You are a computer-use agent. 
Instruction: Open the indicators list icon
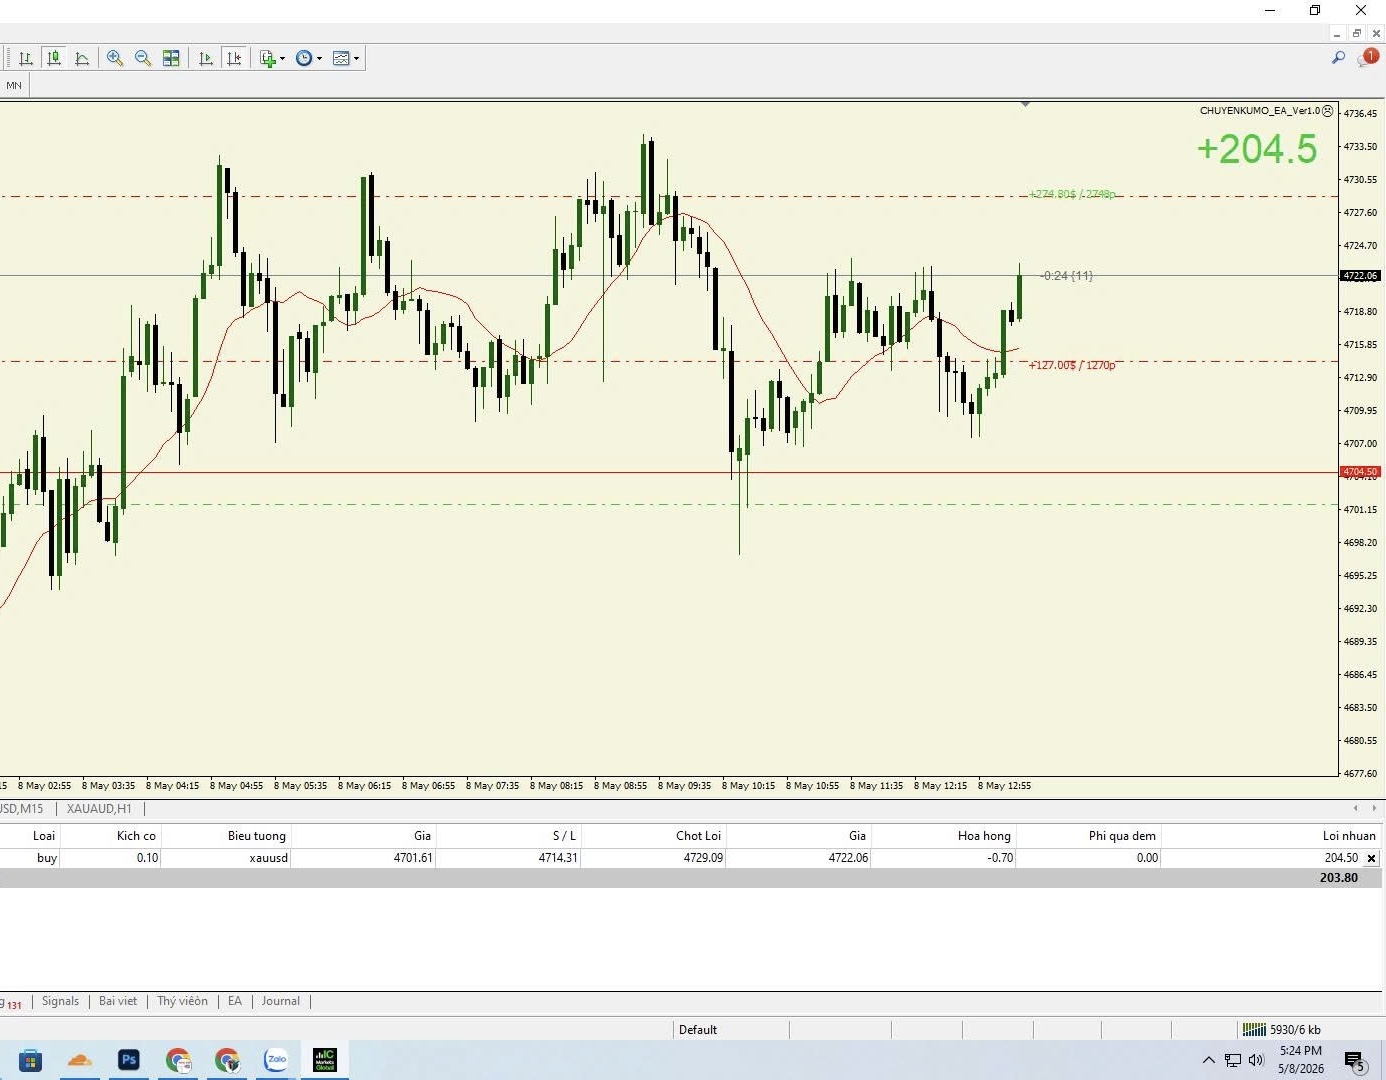pyautogui.click(x=267, y=58)
